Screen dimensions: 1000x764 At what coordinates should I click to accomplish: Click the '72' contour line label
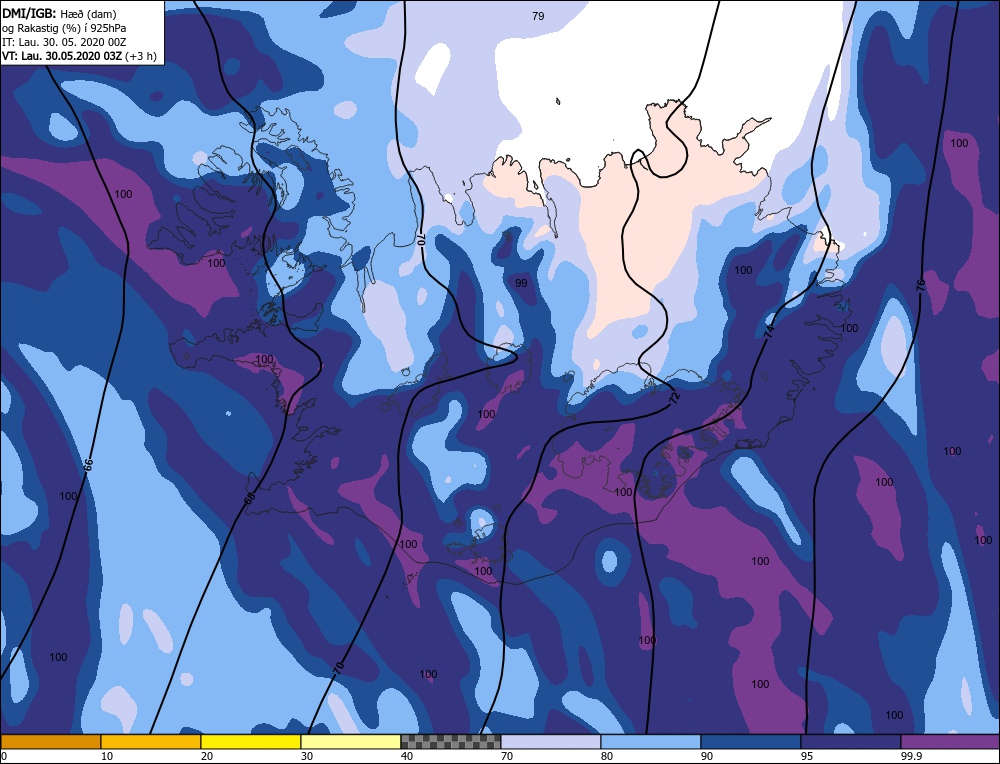tap(674, 398)
